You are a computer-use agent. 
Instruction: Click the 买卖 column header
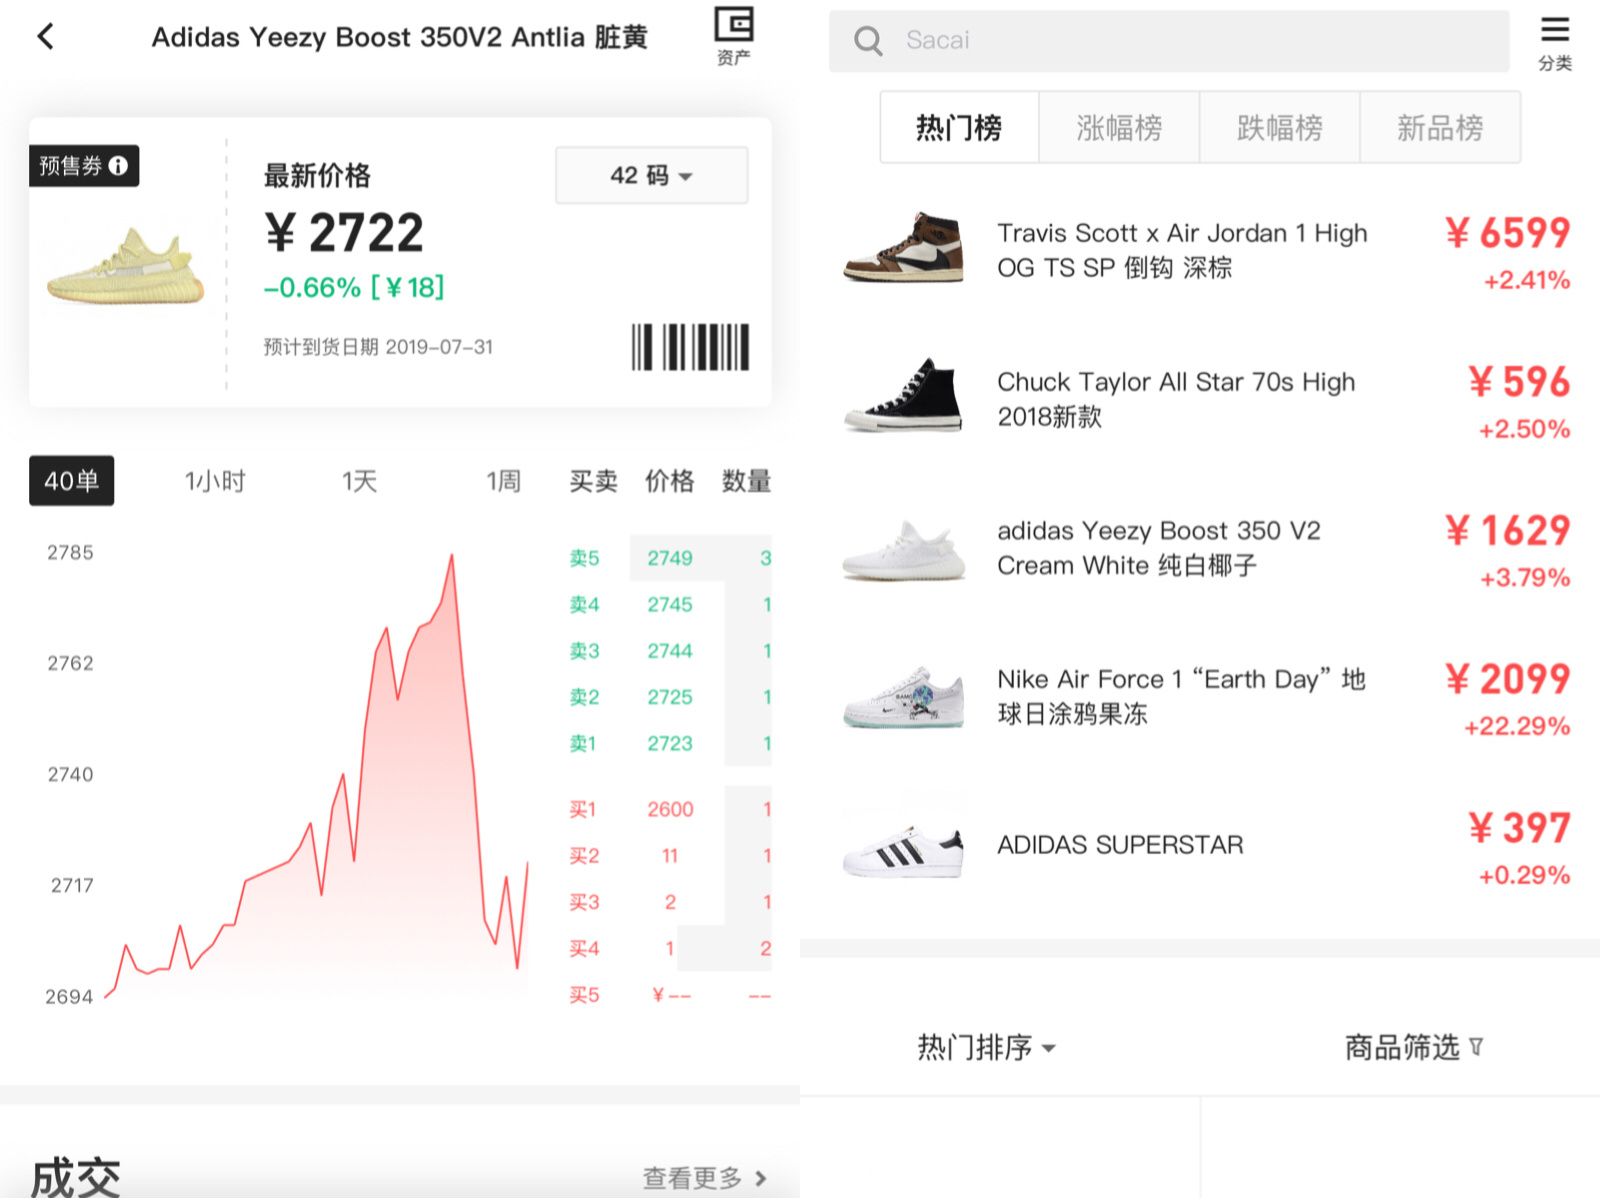[x=593, y=481]
